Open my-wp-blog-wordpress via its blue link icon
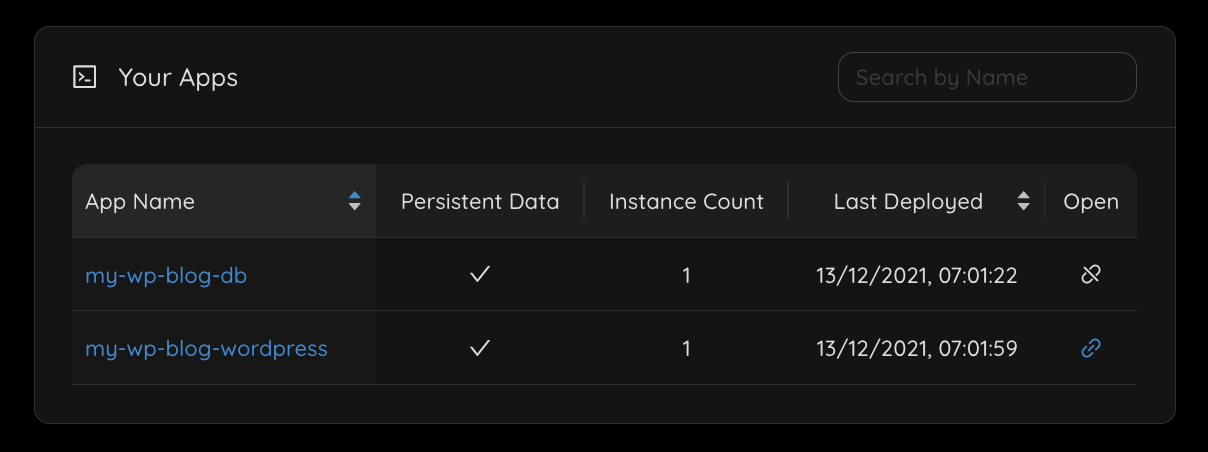The image size is (1208, 452). click(x=1091, y=348)
